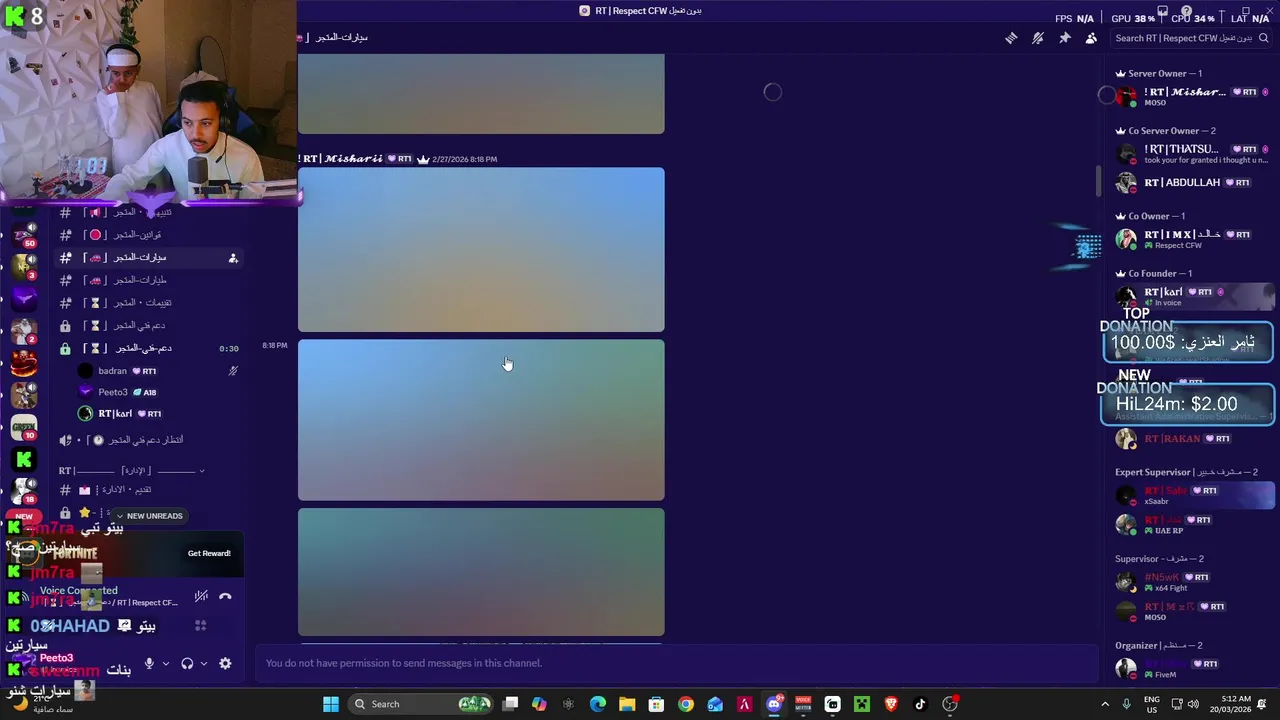Open microphone input options arrow
Image resolution: width=1280 pixels, height=720 pixels.
[166, 663]
